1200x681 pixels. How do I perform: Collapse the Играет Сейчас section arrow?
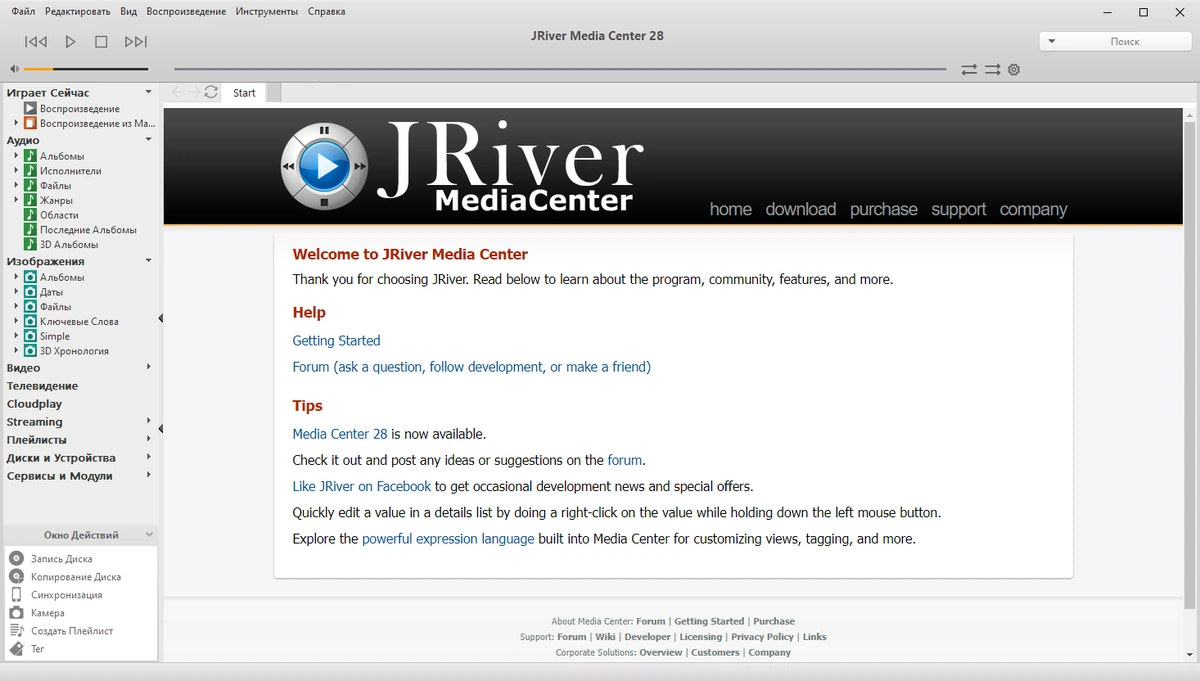click(149, 92)
